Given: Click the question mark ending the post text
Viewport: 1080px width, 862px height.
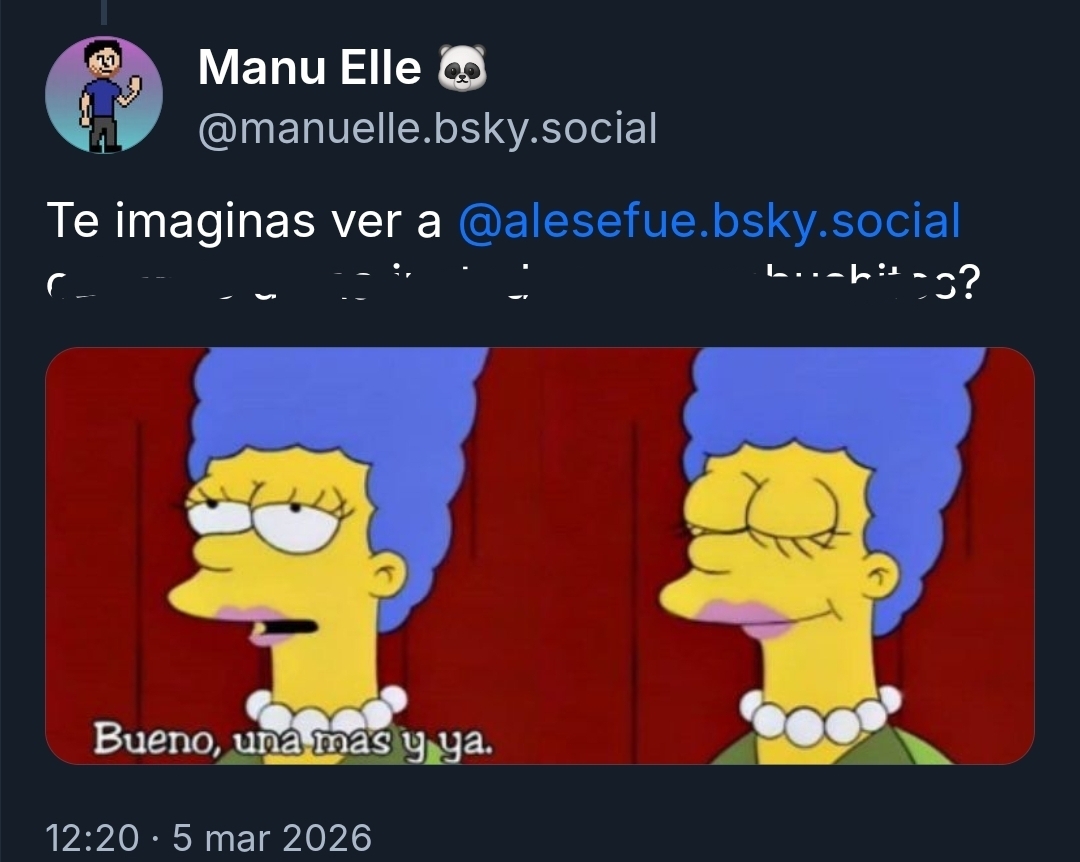Looking at the screenshot, I should point(968,283).
